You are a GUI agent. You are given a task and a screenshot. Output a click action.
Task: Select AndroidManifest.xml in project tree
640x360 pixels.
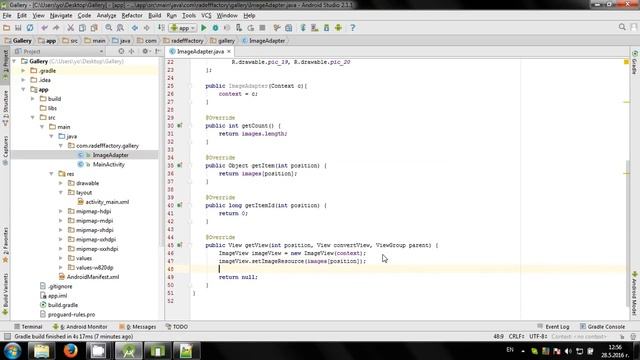pos(93,277)
